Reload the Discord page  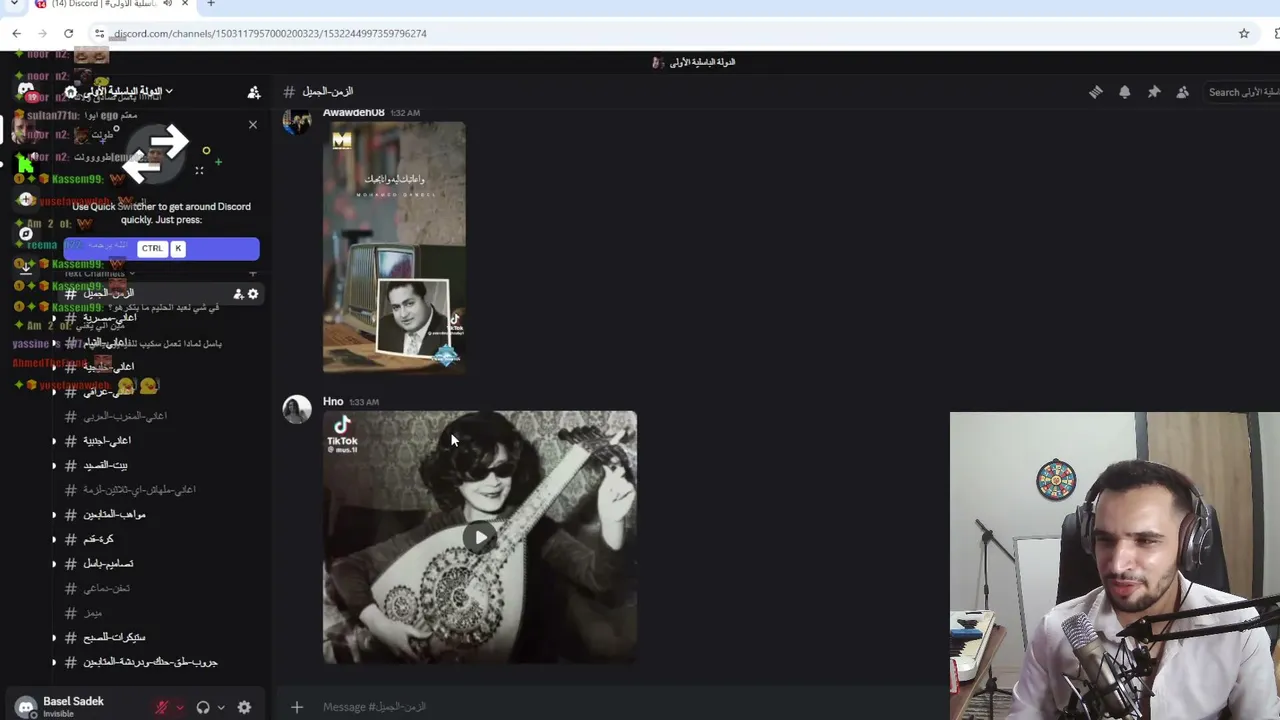click(x=68, y=33)
